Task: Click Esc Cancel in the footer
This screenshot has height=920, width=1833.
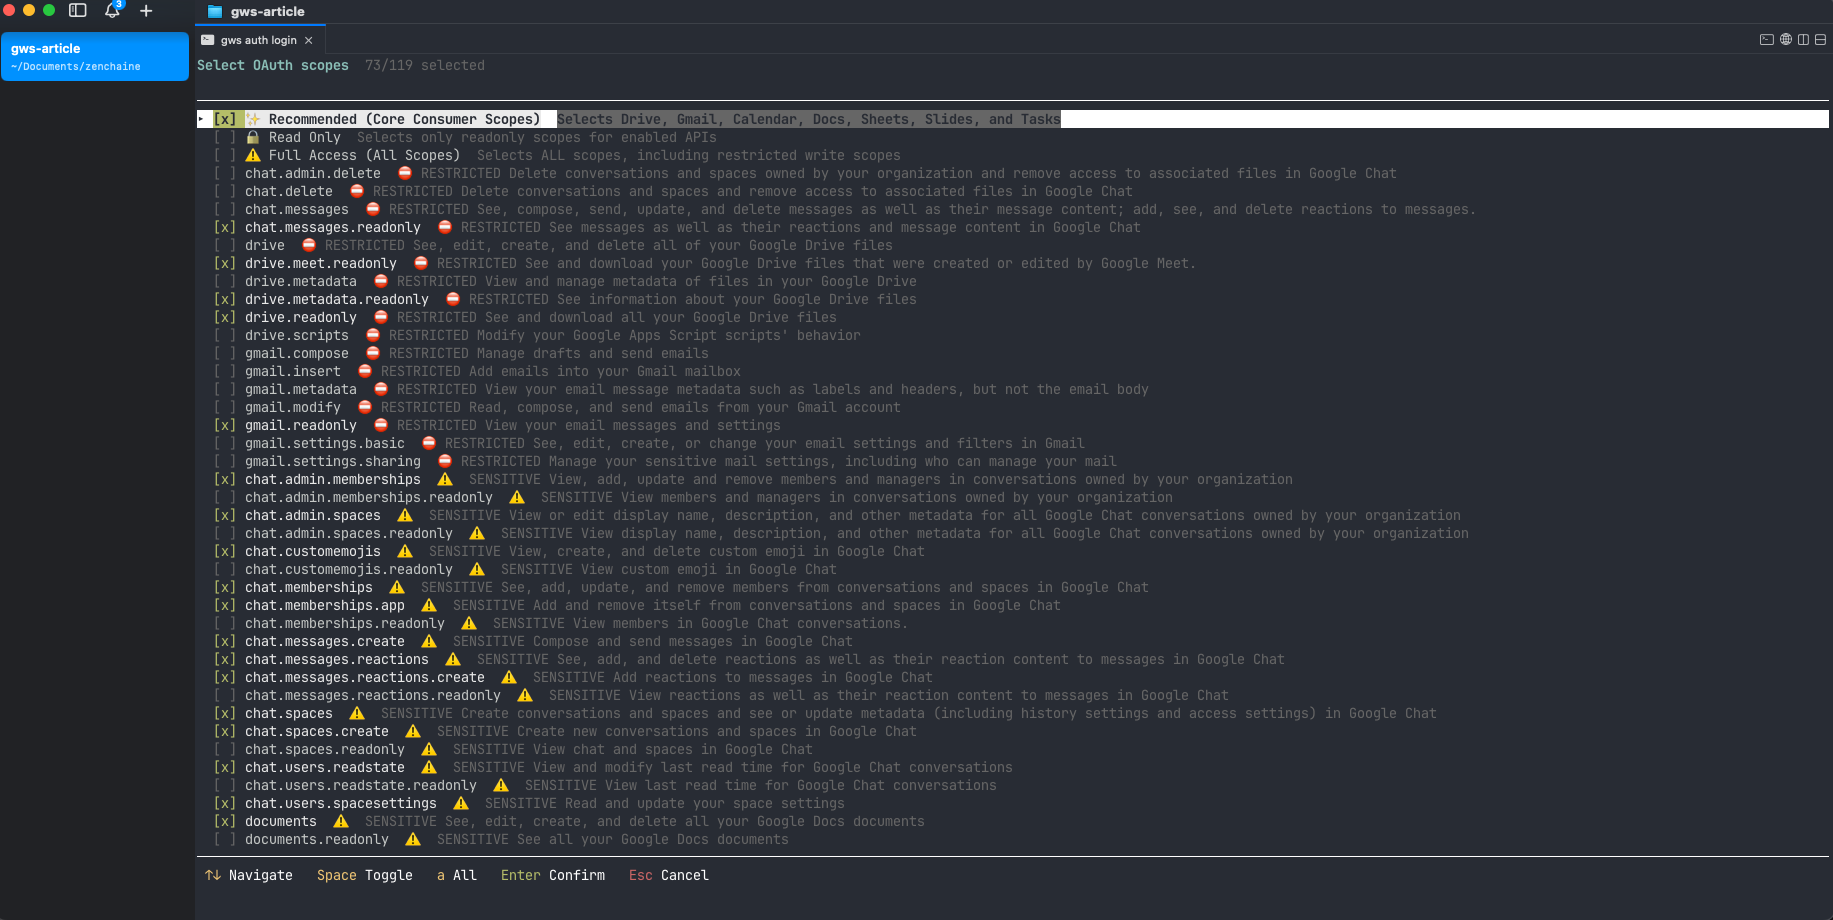Action: tap(668, 875)
